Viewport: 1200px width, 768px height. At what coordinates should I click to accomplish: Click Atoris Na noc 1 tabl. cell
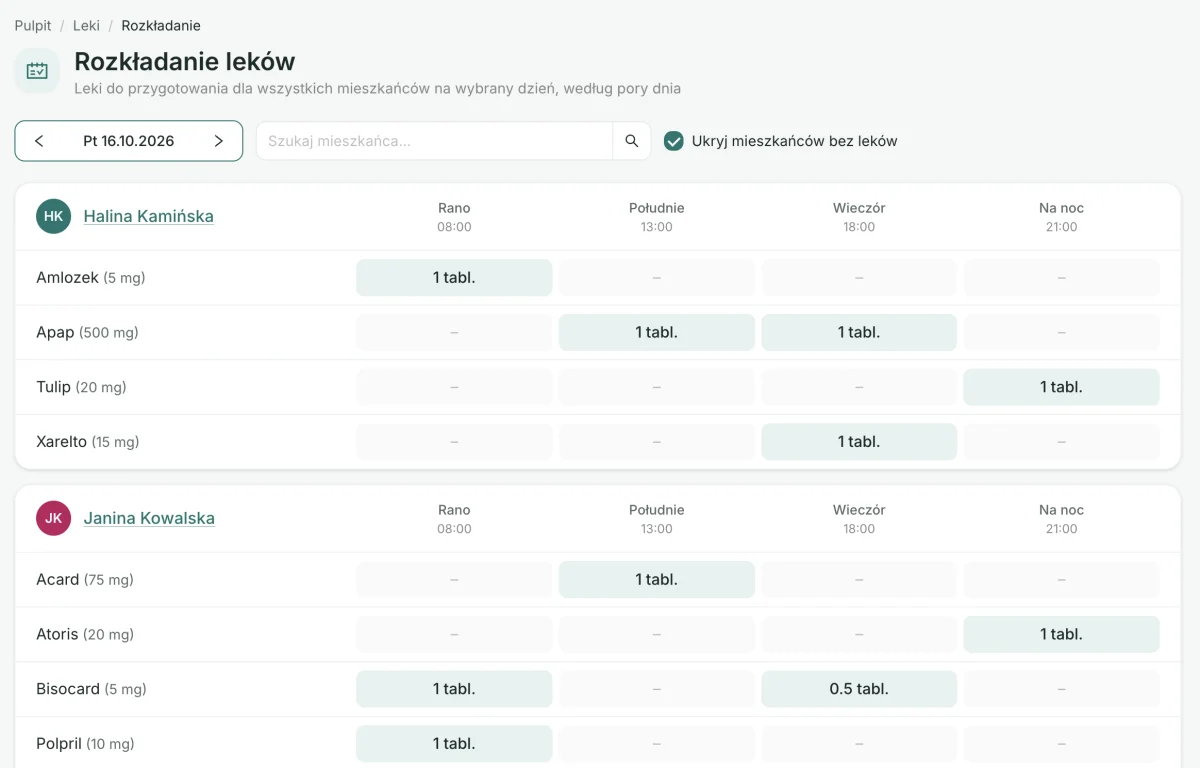1062,634
